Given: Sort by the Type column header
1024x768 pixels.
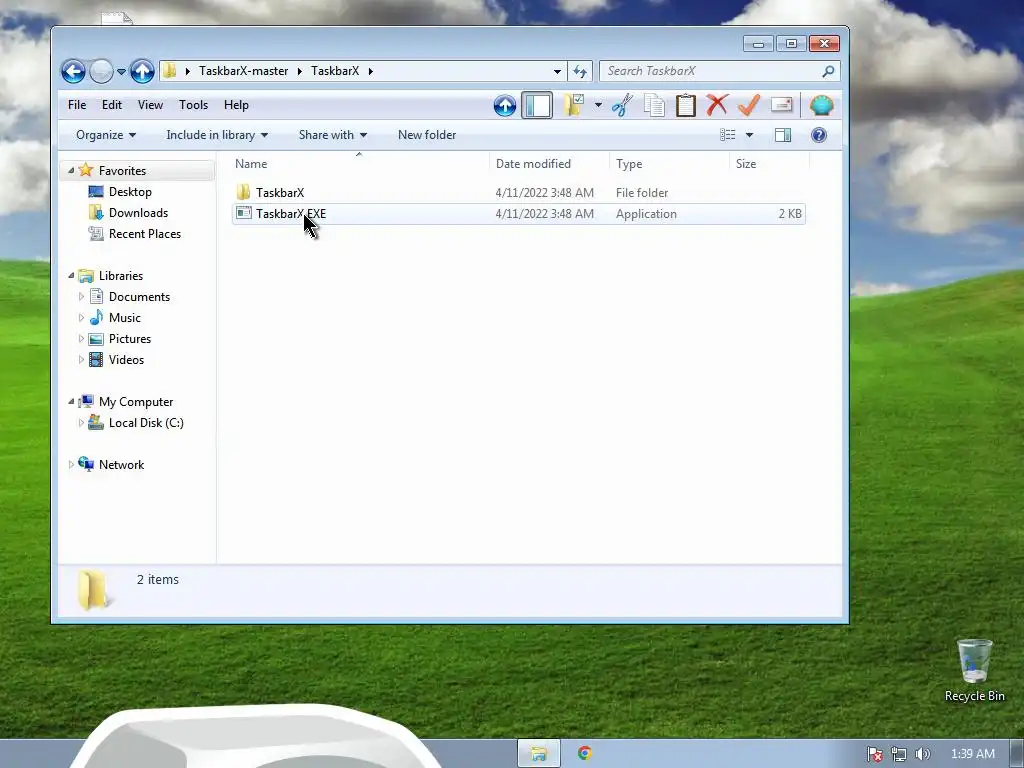Looking at the screenshot, I should (x=668, y=164).
